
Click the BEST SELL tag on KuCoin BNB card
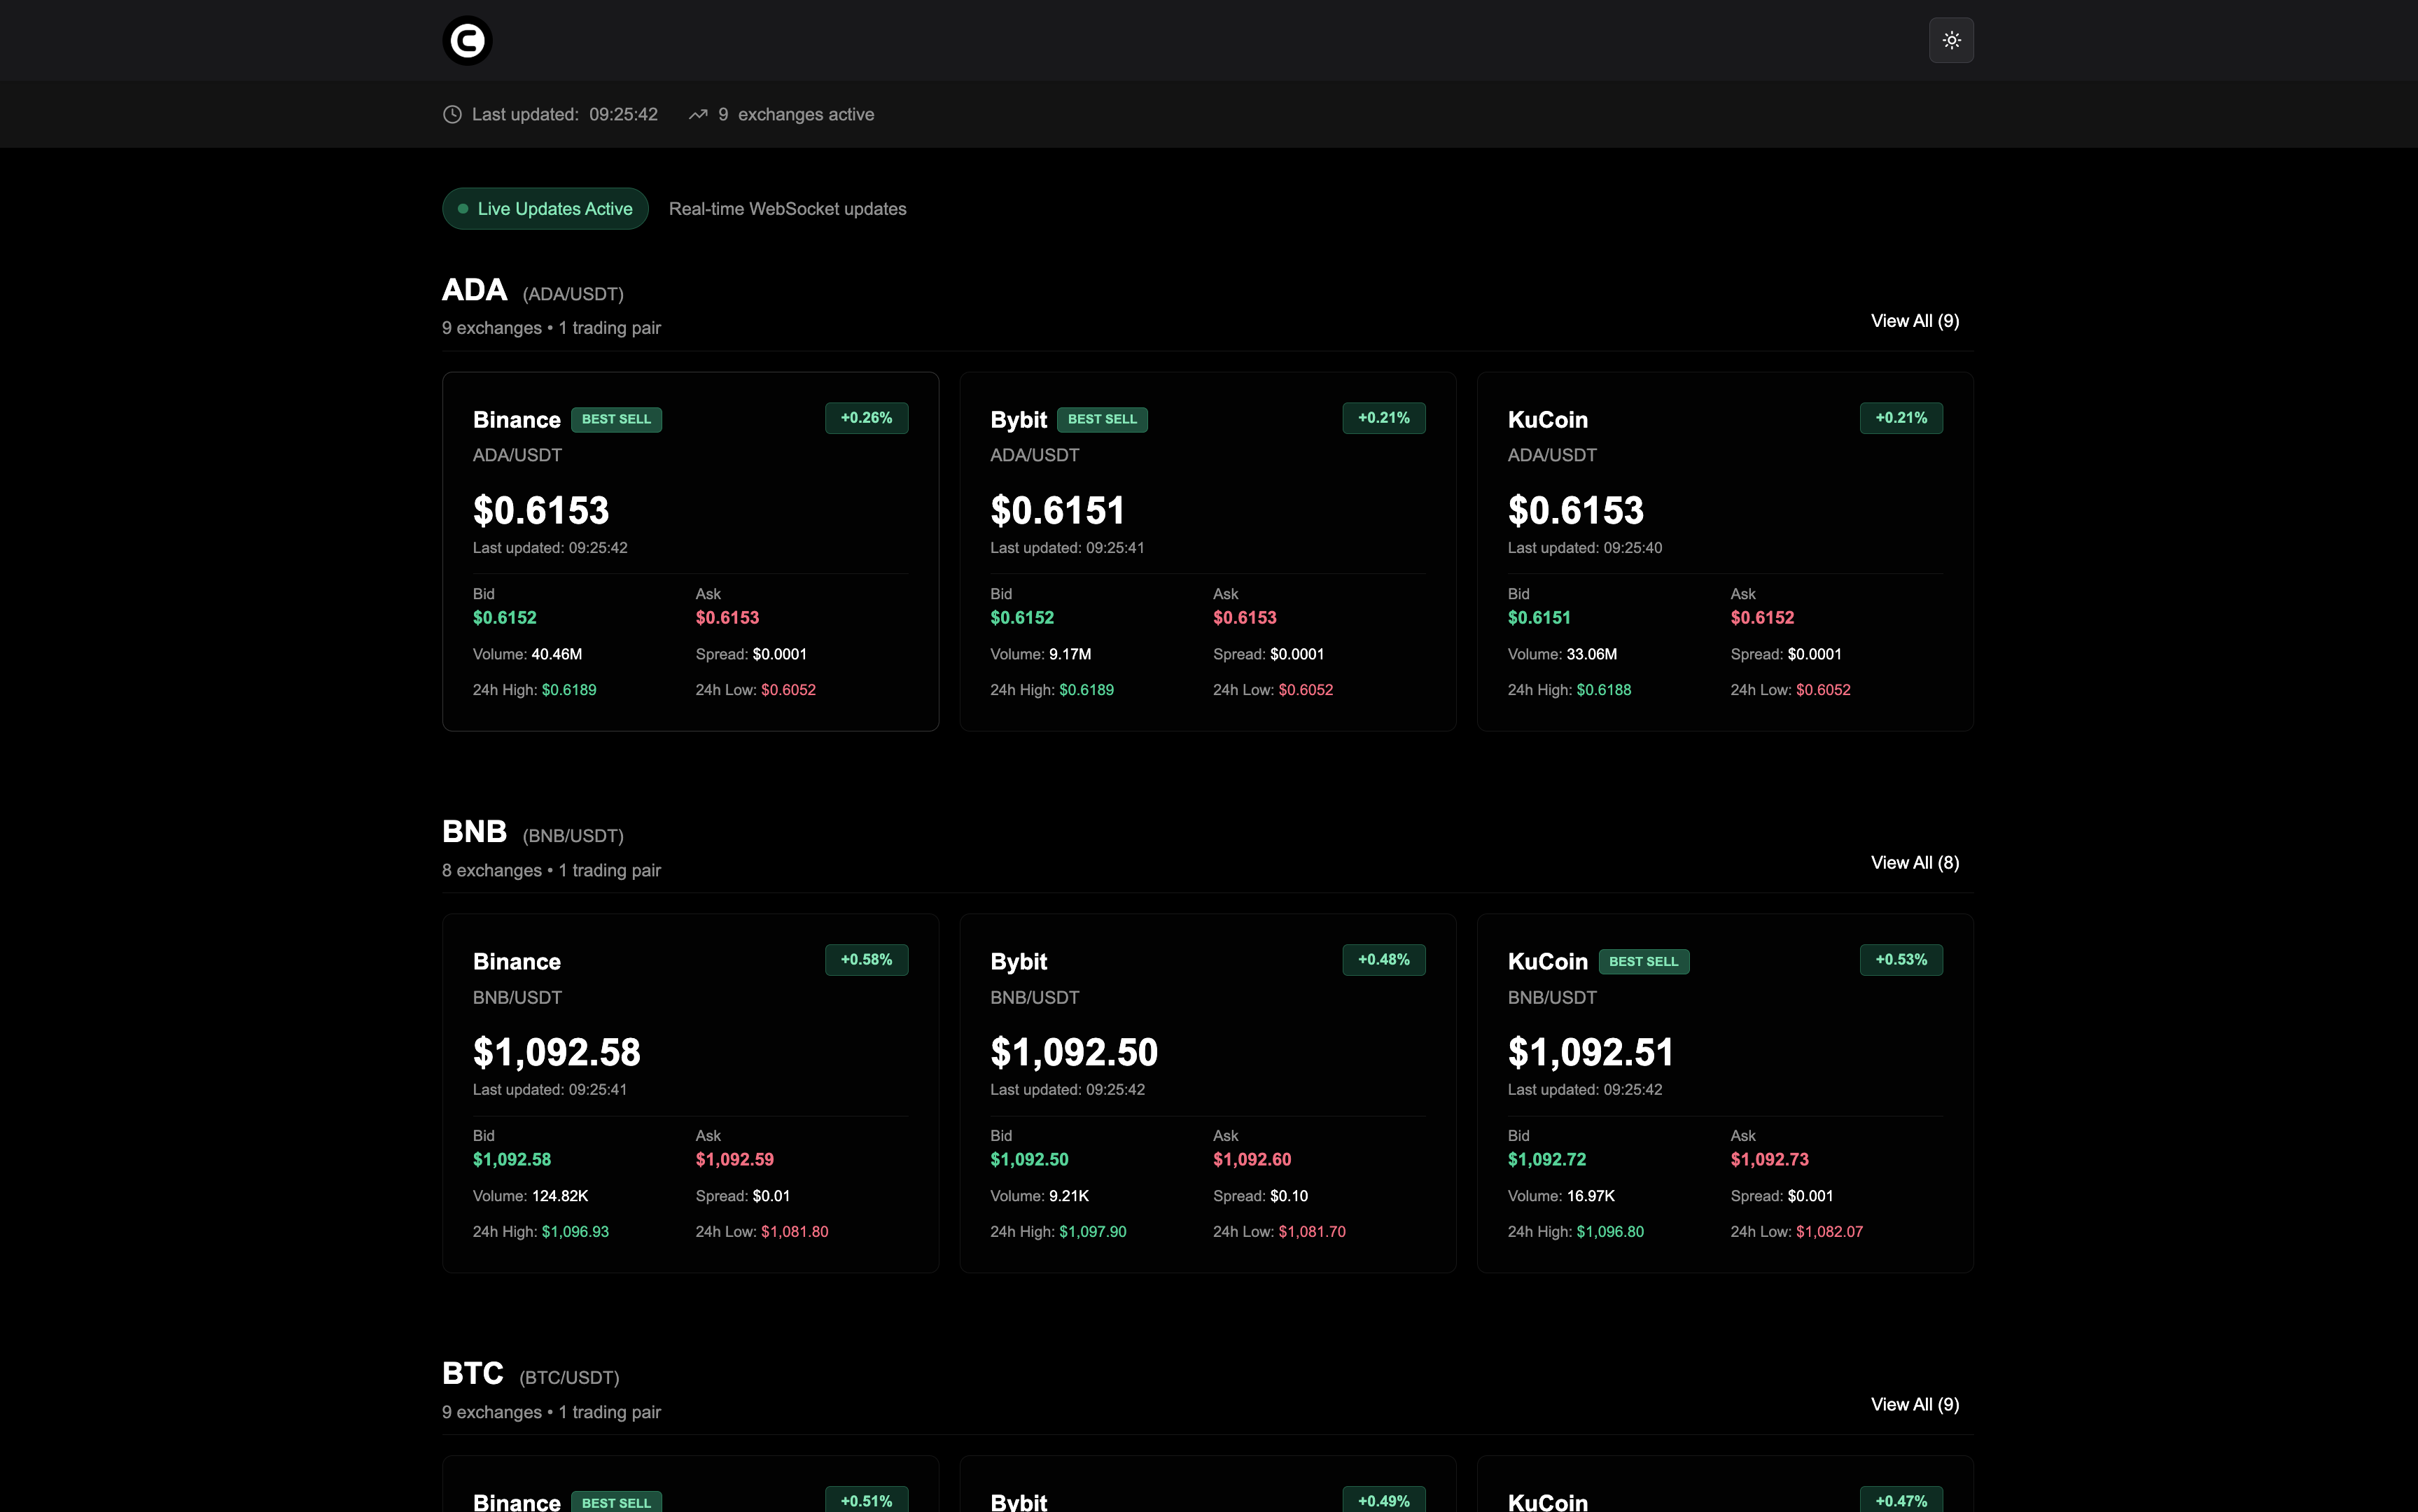pos(1644,961)
